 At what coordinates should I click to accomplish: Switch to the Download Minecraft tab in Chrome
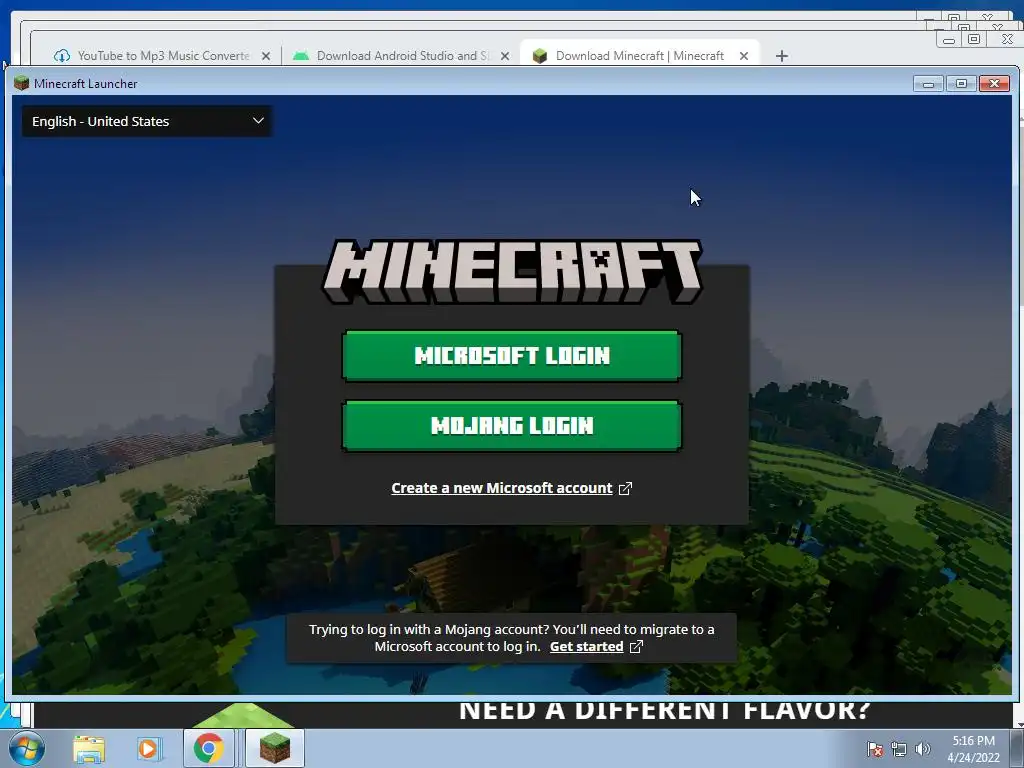(x=640, y=56)
